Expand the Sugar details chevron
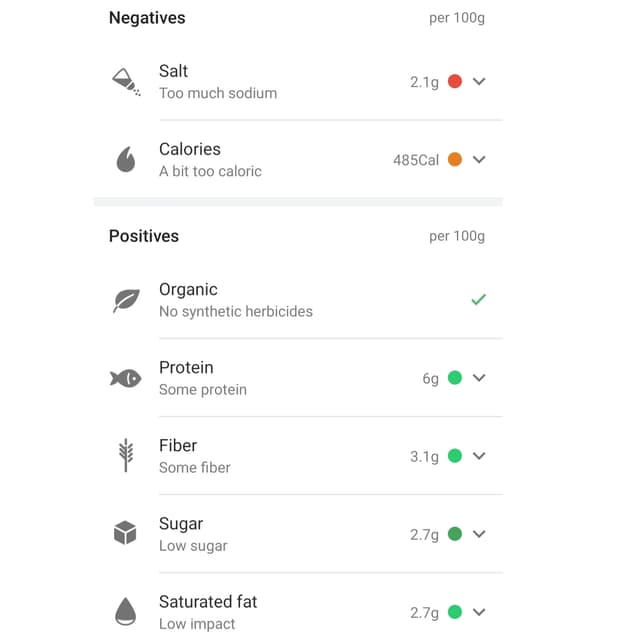This screenshot has width=640, height=640. tap(479, 534)
